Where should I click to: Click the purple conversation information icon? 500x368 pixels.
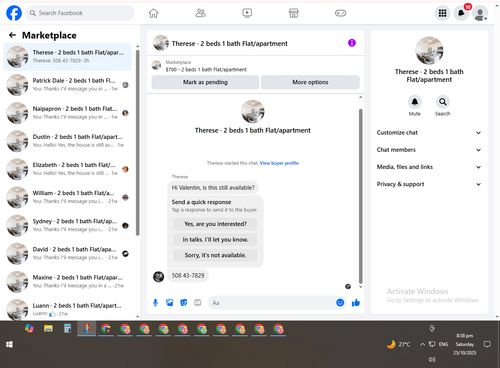pyautogui.click(x=352, y=43)
